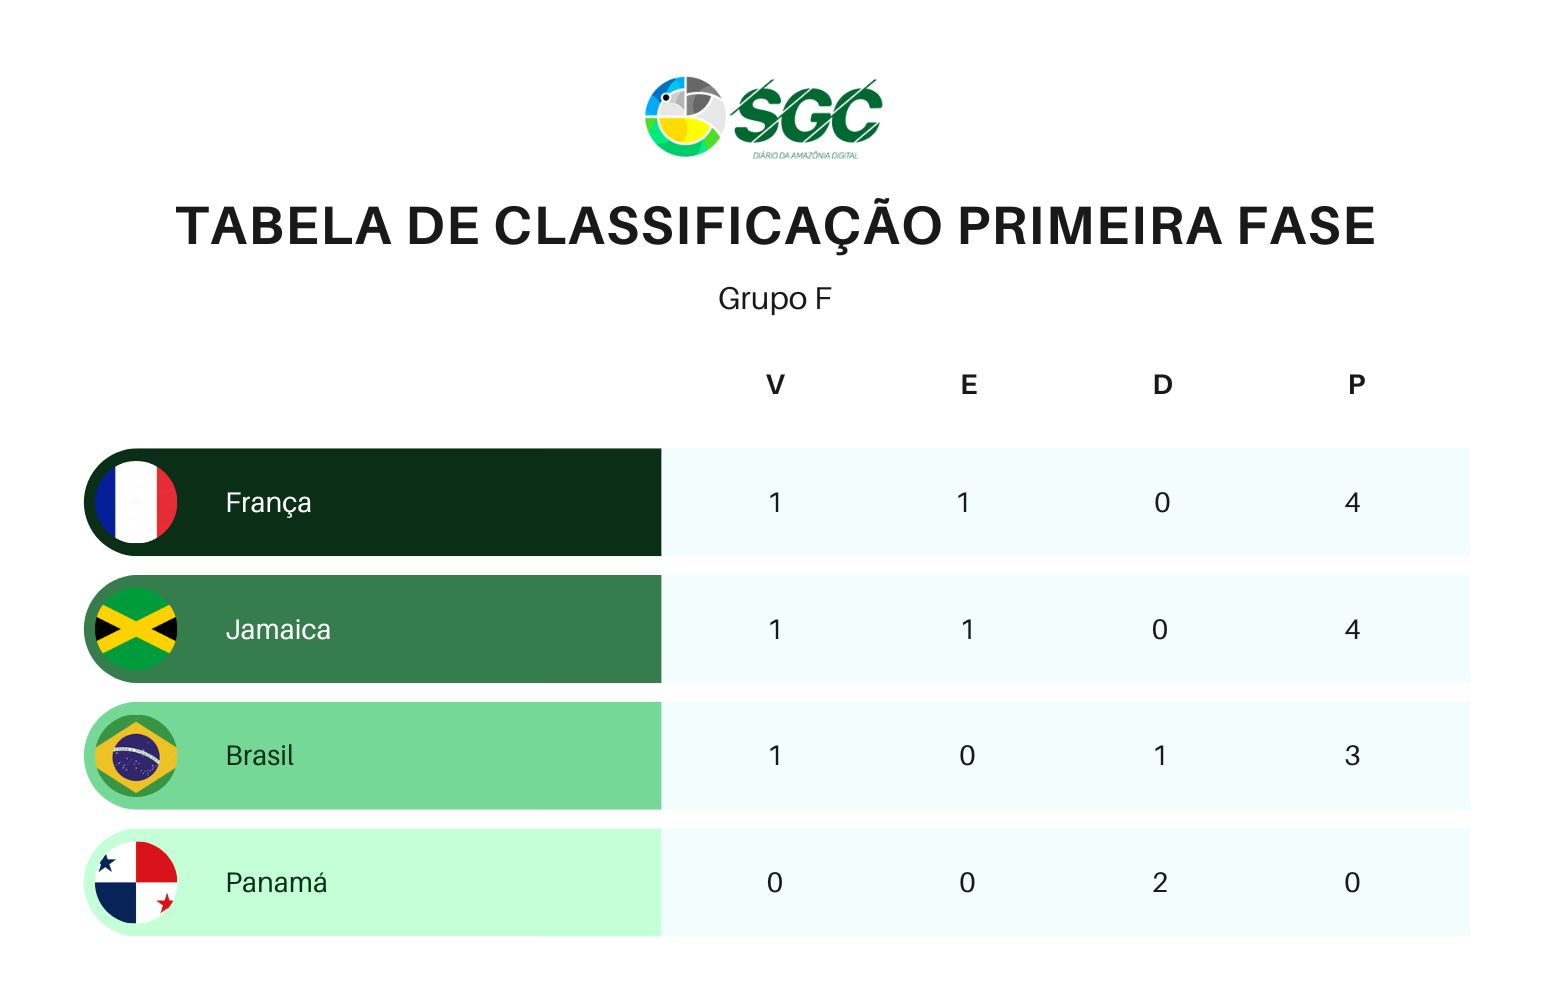Select the Panamá team name
The image size is (1550, 1000).
[x=276, y=882]
